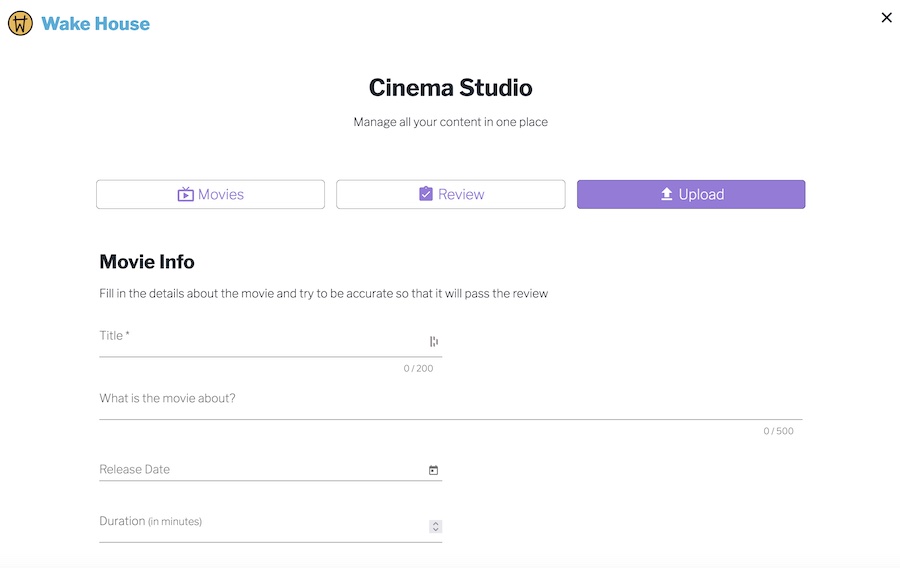The image size is (900, 568).
Task: Increase Duration with the up arrow
Action: pyautogui.click(x=436, y=523)
